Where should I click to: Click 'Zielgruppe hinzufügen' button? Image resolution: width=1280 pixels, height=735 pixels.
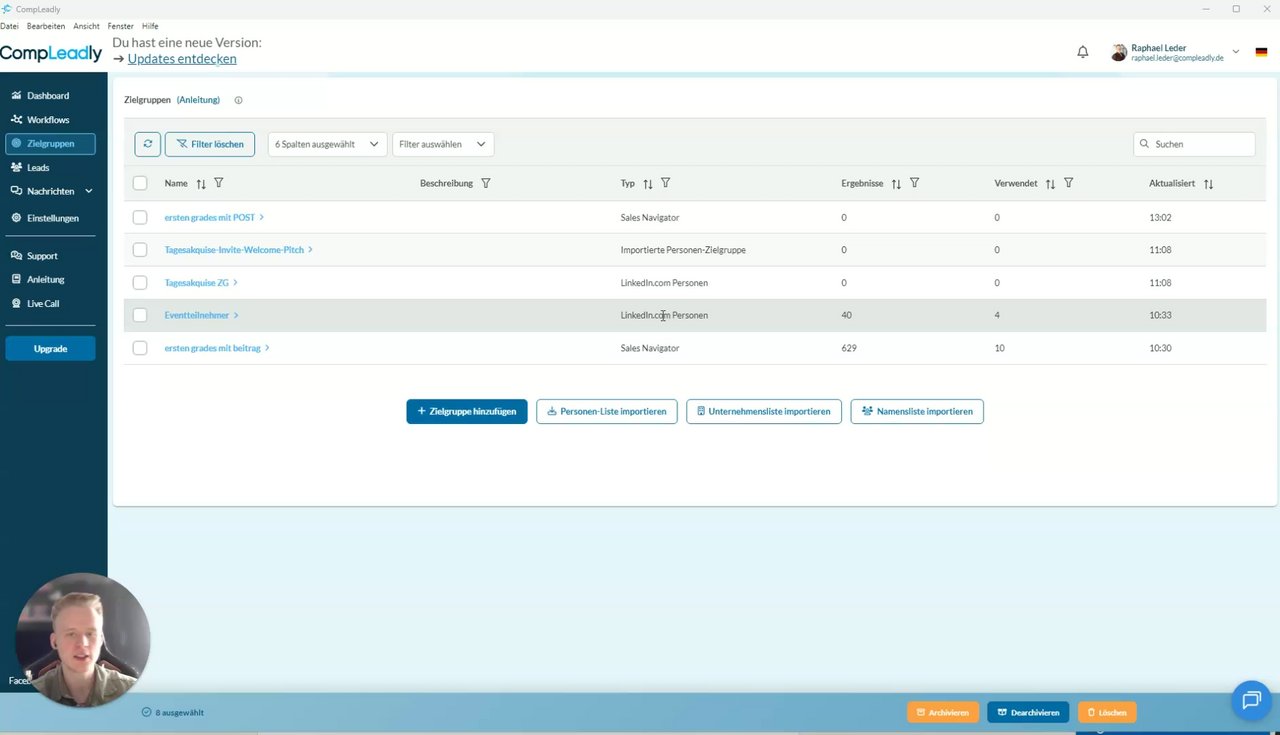[467, 411]
